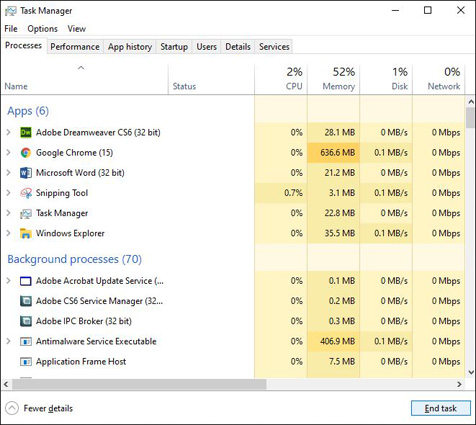Click Fewer details link

click(x=48, y=408)
